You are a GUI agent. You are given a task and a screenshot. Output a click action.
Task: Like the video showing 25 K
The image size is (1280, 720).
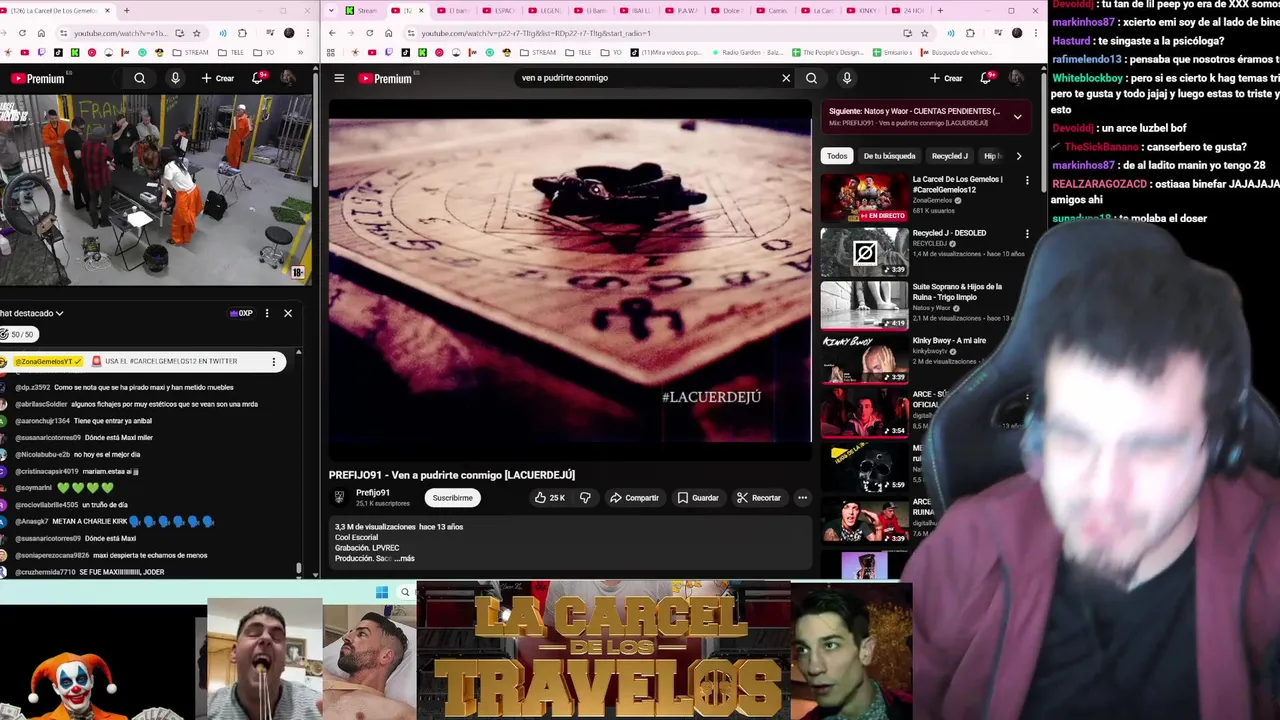click(550, 497)
